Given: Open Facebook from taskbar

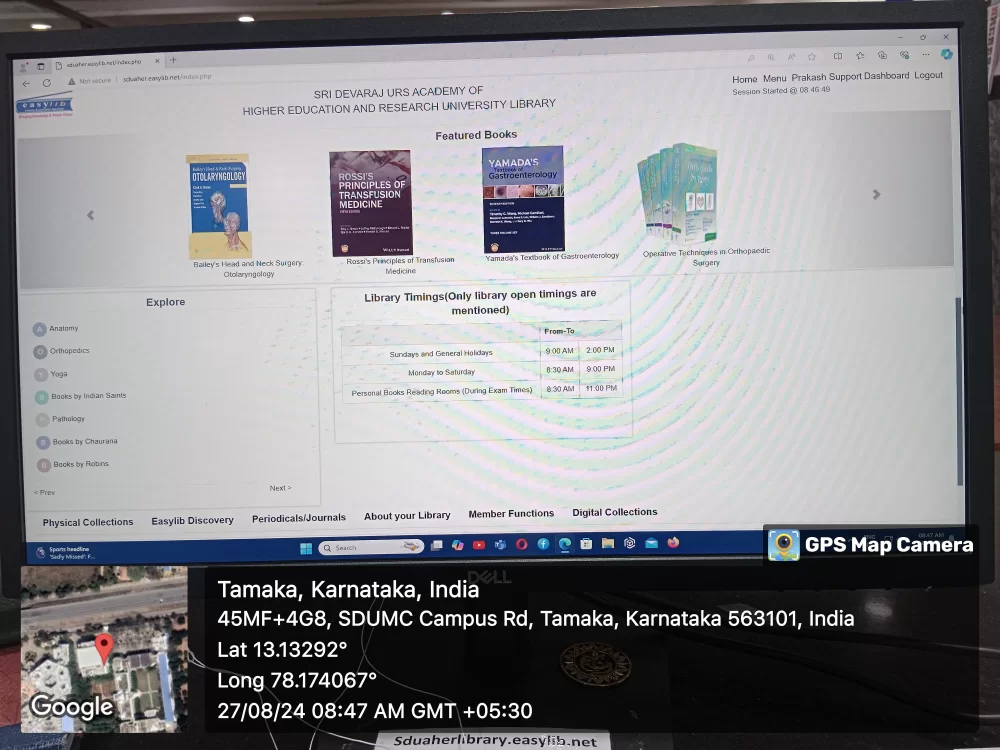Looking at the screenshot, I should pyautogui.click(x=543, y=544).
